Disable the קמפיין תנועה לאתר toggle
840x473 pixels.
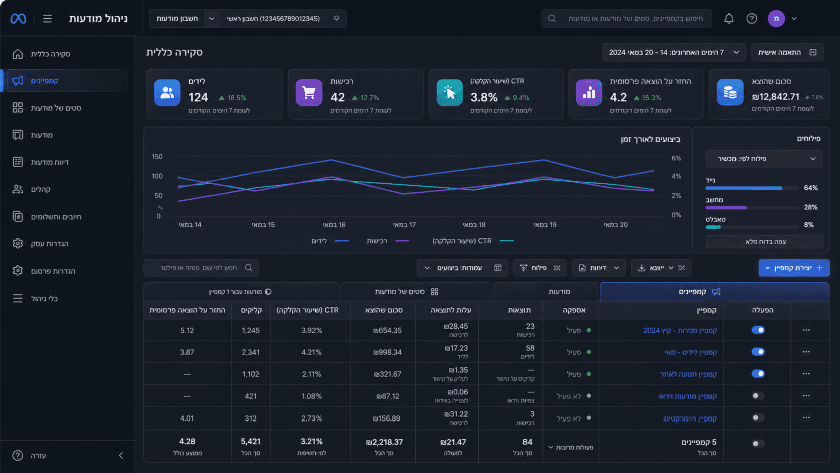[x=758, y=374]
